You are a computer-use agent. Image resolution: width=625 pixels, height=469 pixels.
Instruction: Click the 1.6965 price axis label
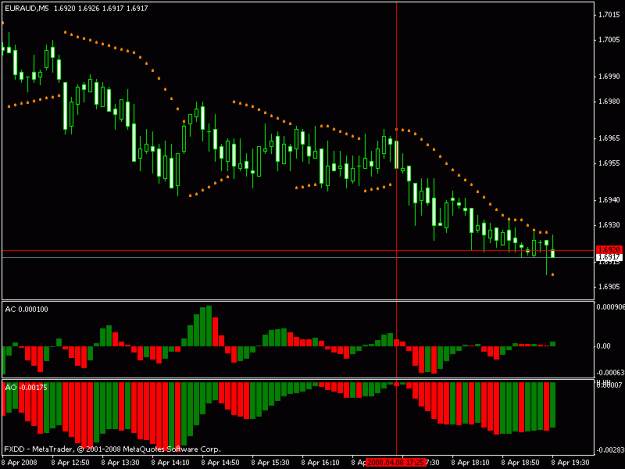tap(609, 138)
